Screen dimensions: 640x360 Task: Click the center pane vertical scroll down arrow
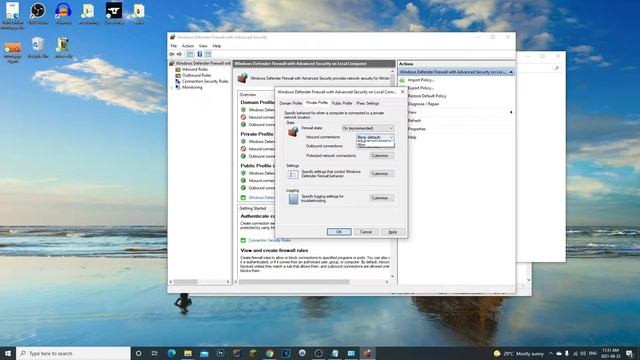tap(393, 276)
